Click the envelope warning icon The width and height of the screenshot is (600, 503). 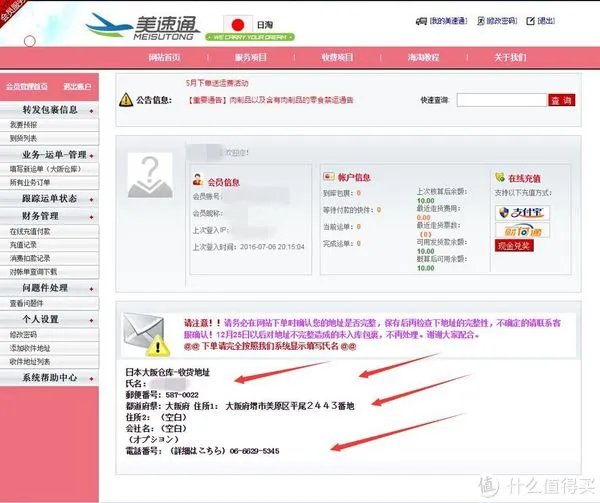[x=146, y=334]
